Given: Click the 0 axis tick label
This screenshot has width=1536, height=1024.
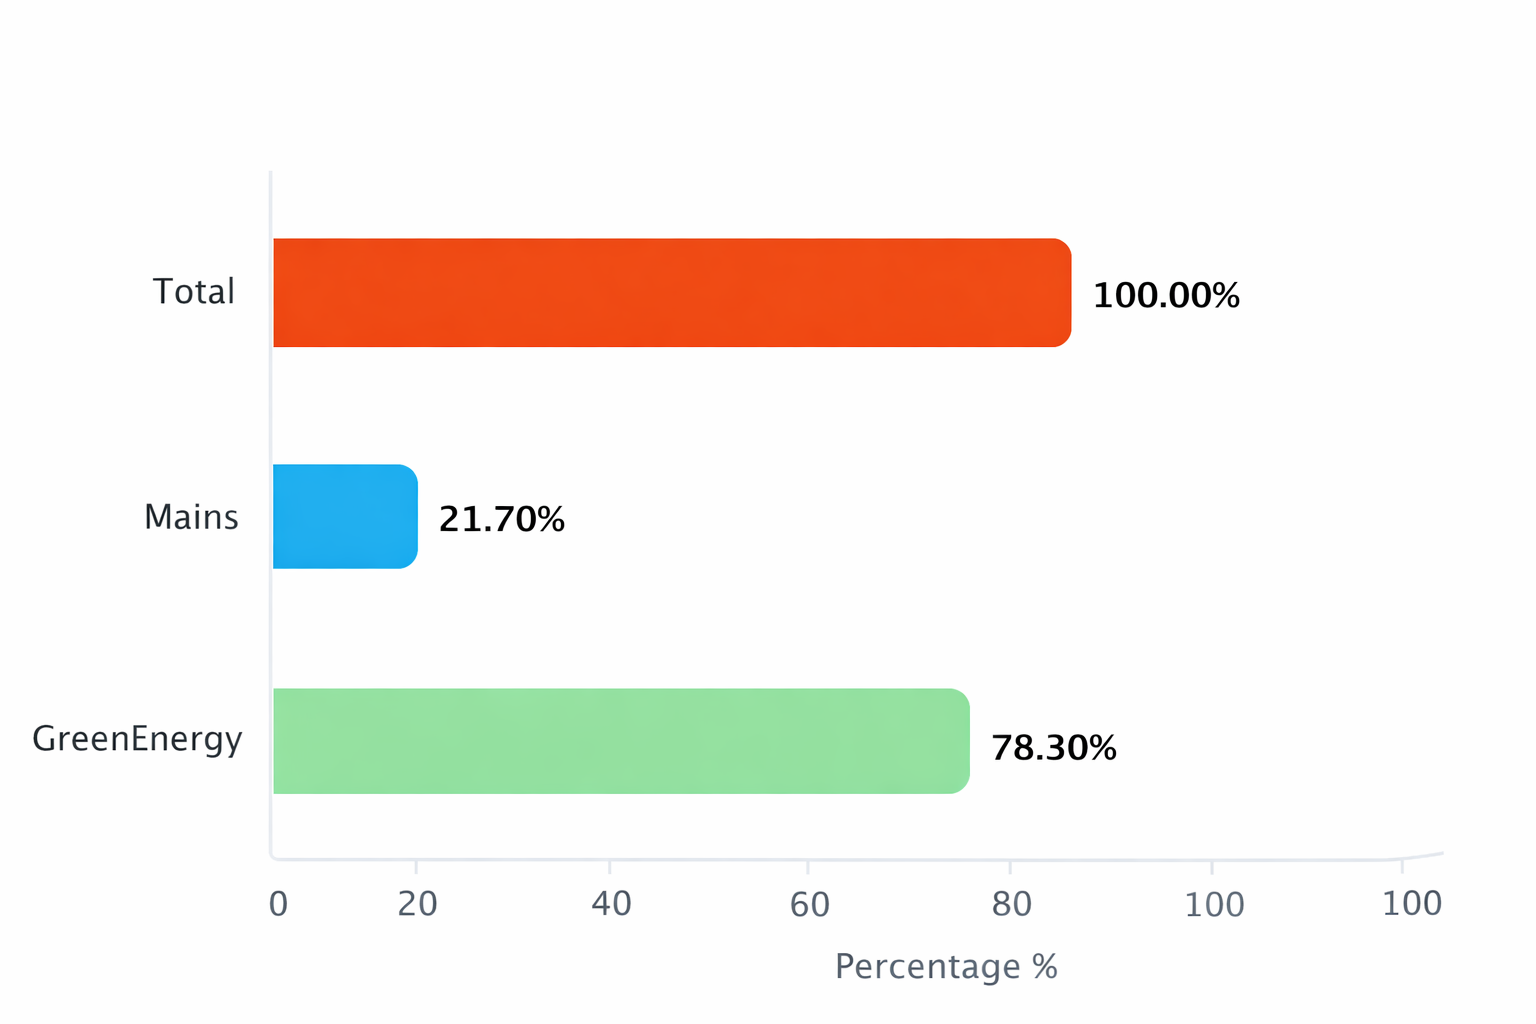Looking at the screenshot, I should (x=278, y=904).
